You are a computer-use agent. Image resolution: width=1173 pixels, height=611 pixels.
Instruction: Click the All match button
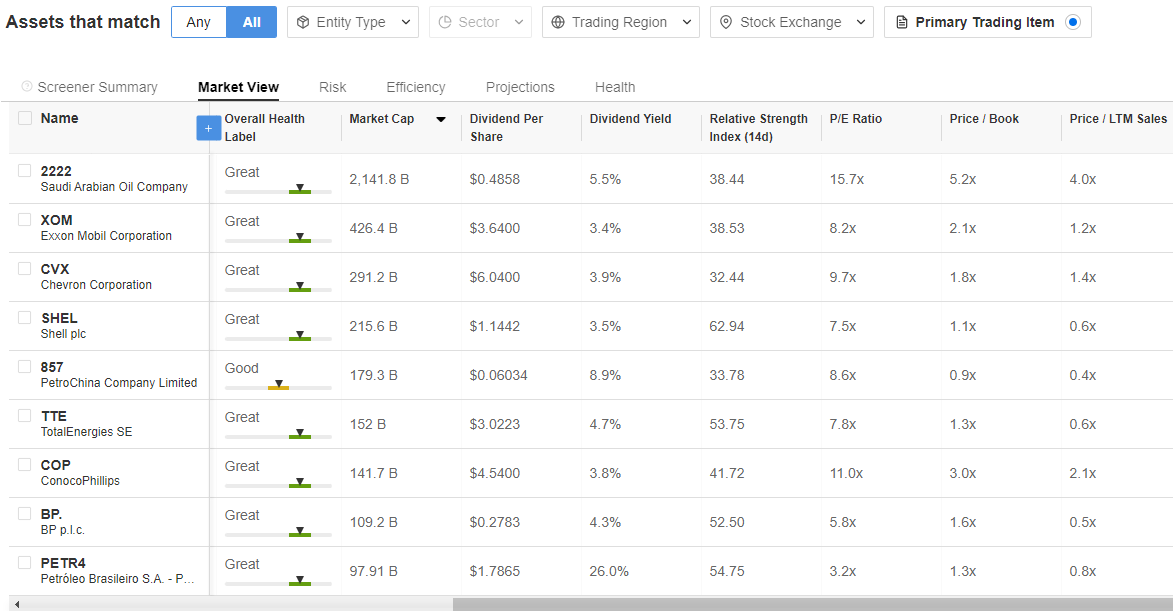[x=251, y=22]
